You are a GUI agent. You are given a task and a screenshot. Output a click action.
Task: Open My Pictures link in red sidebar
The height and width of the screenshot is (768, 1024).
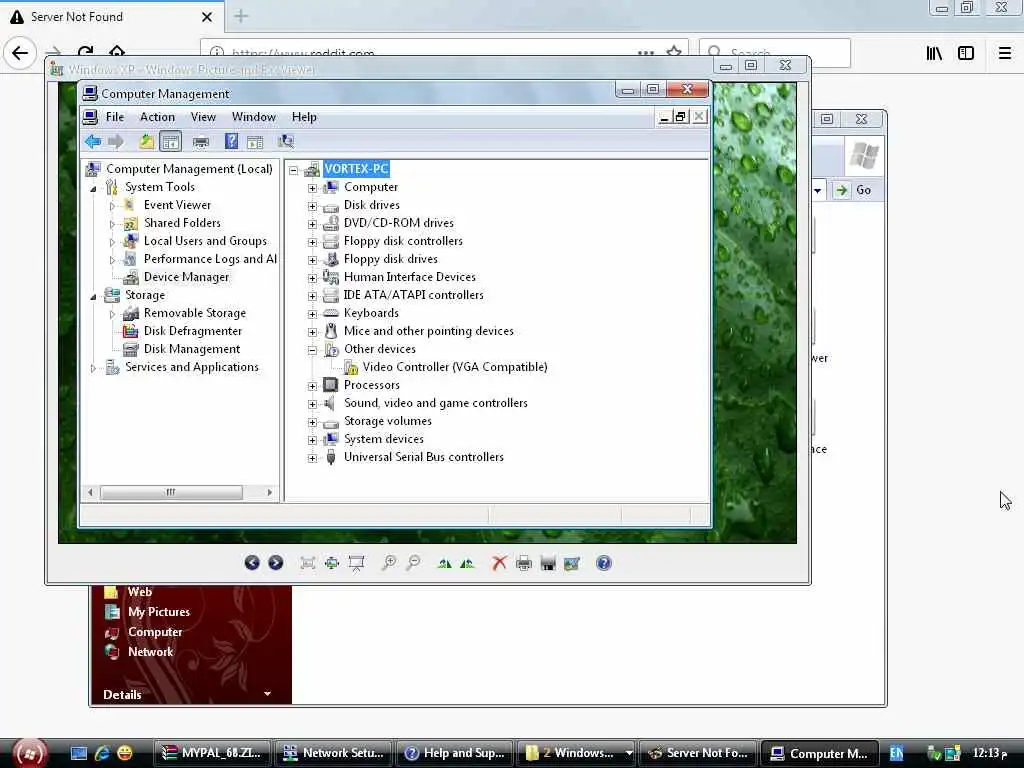tap(159, 612)
